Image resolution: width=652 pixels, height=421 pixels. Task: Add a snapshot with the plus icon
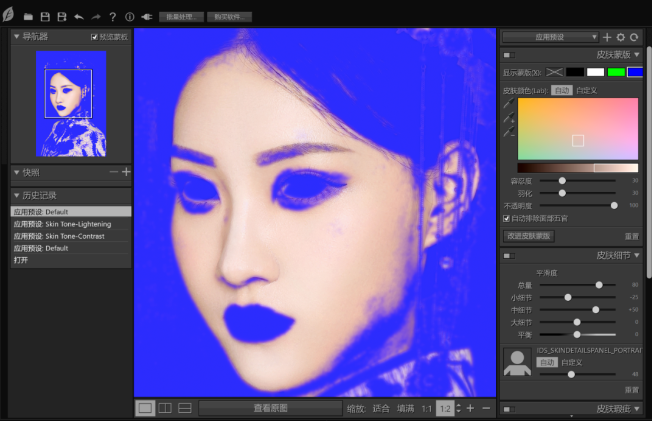coord(126,172)
